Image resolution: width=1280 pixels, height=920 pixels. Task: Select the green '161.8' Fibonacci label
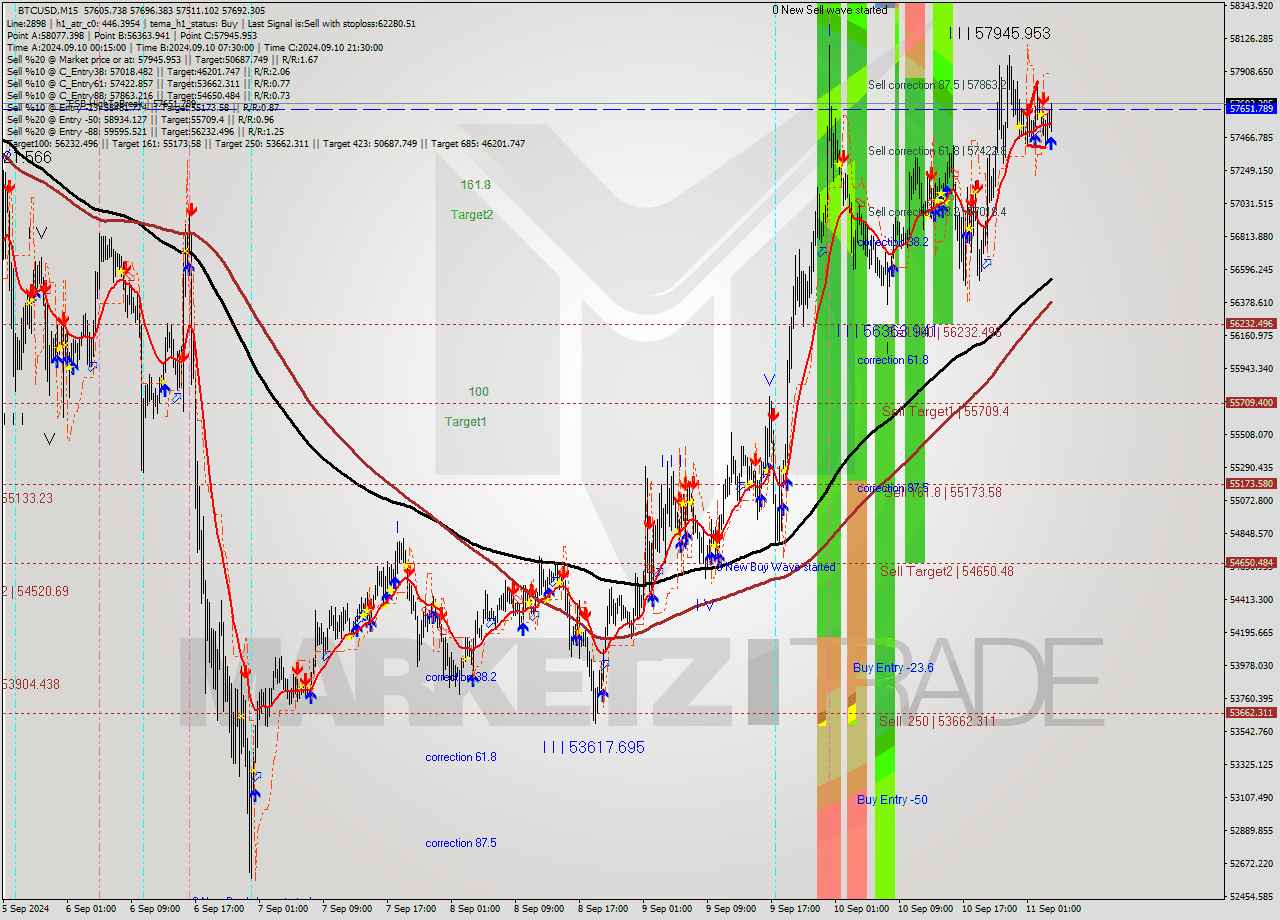(x=475, y=185)
